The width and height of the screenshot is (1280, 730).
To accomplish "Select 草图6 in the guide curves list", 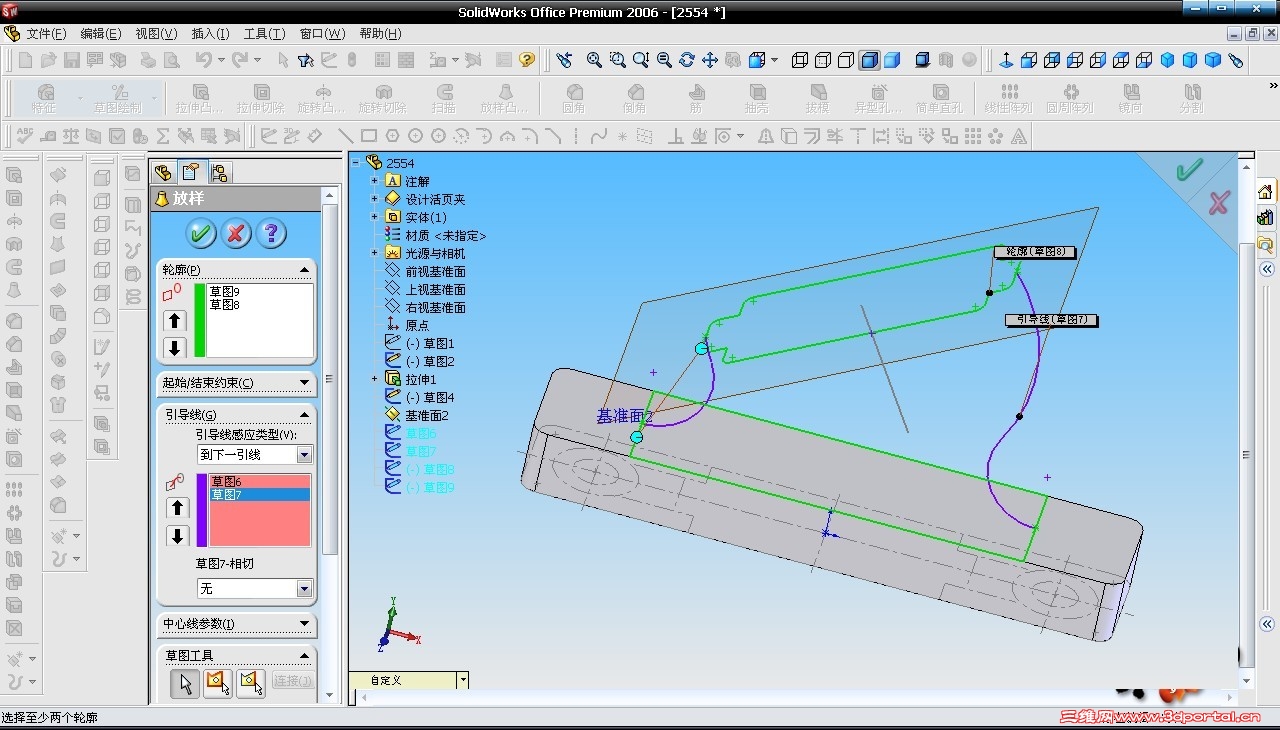I will pos(226,482).
